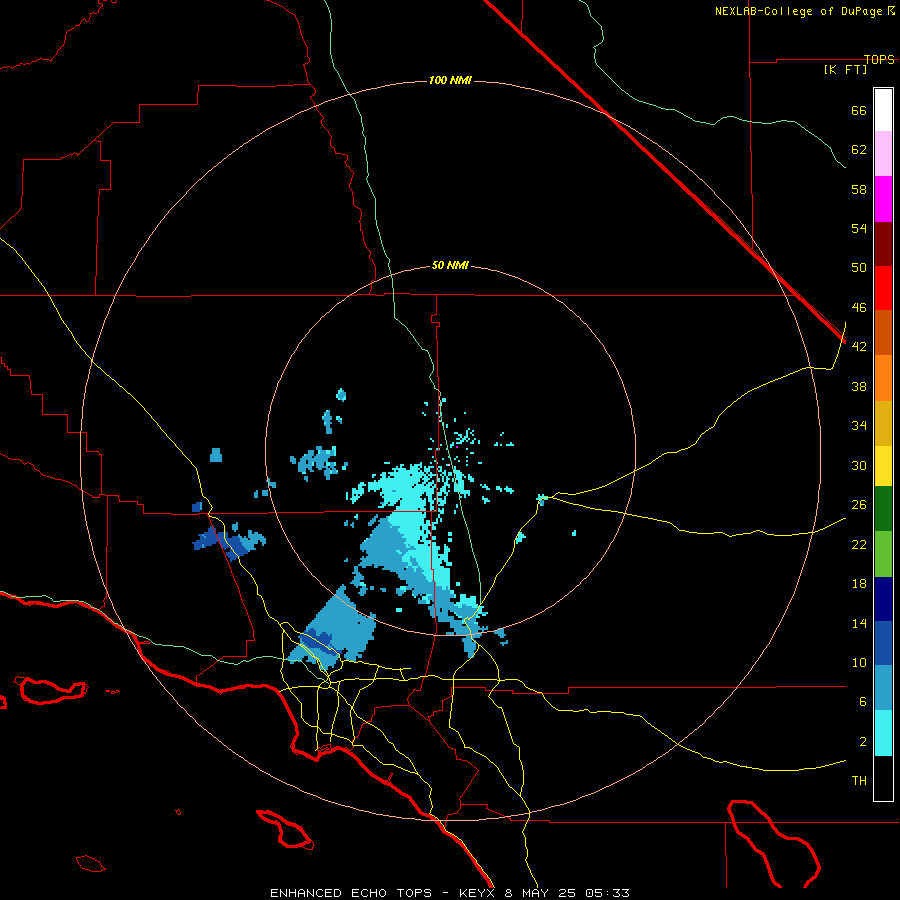
Task: Click the 'TH' scale label
Action: (859, 781)
